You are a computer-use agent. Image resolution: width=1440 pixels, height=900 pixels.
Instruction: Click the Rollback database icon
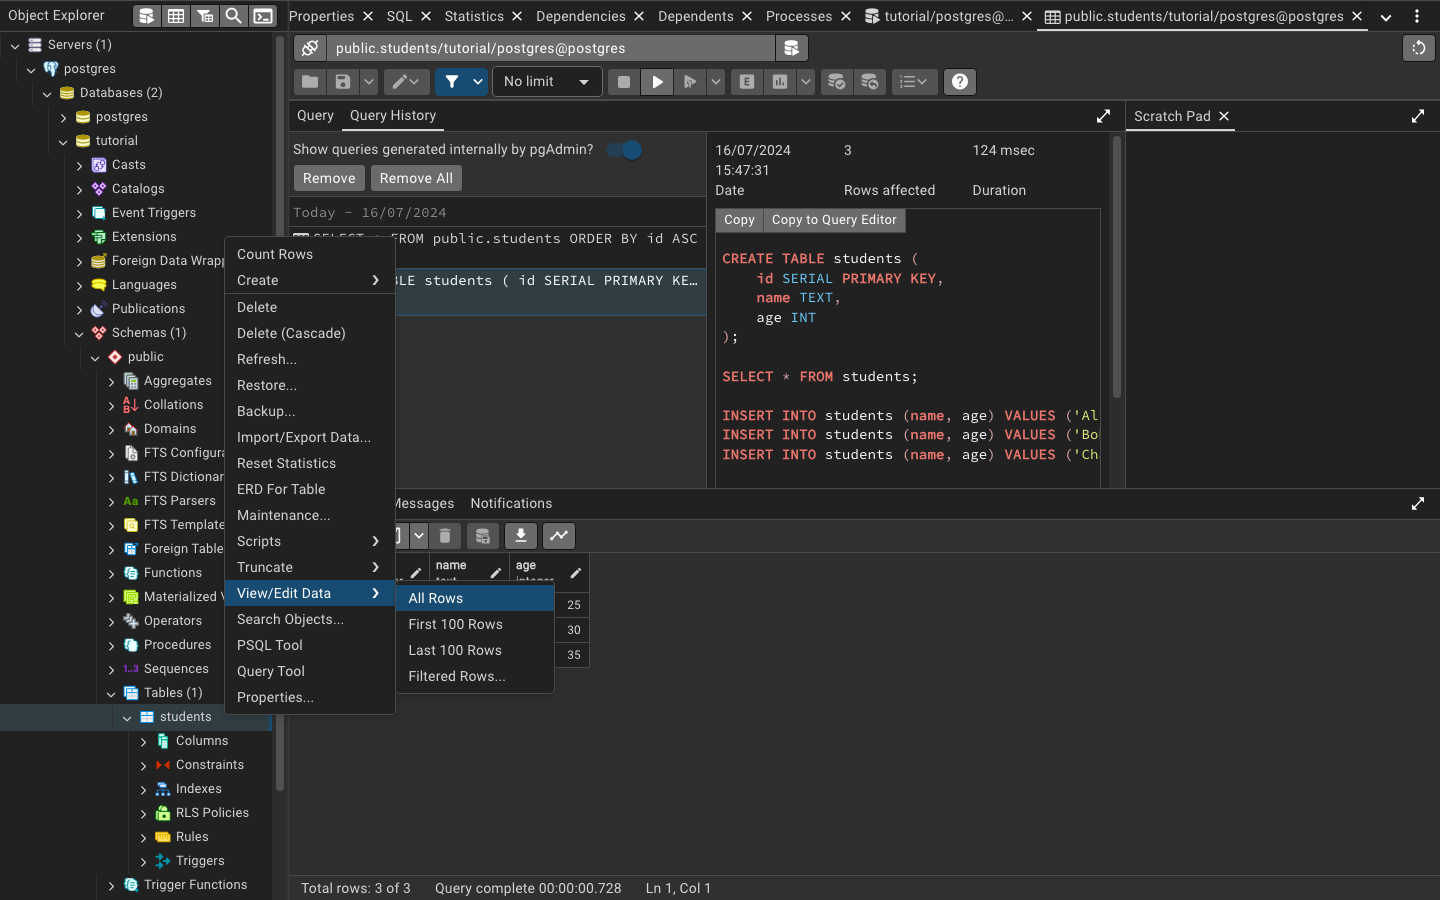870,82
